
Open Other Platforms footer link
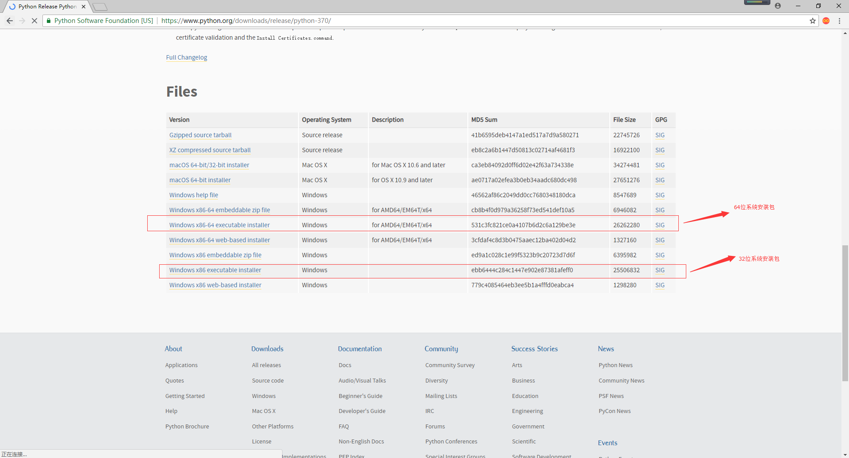tap(272, 427)
